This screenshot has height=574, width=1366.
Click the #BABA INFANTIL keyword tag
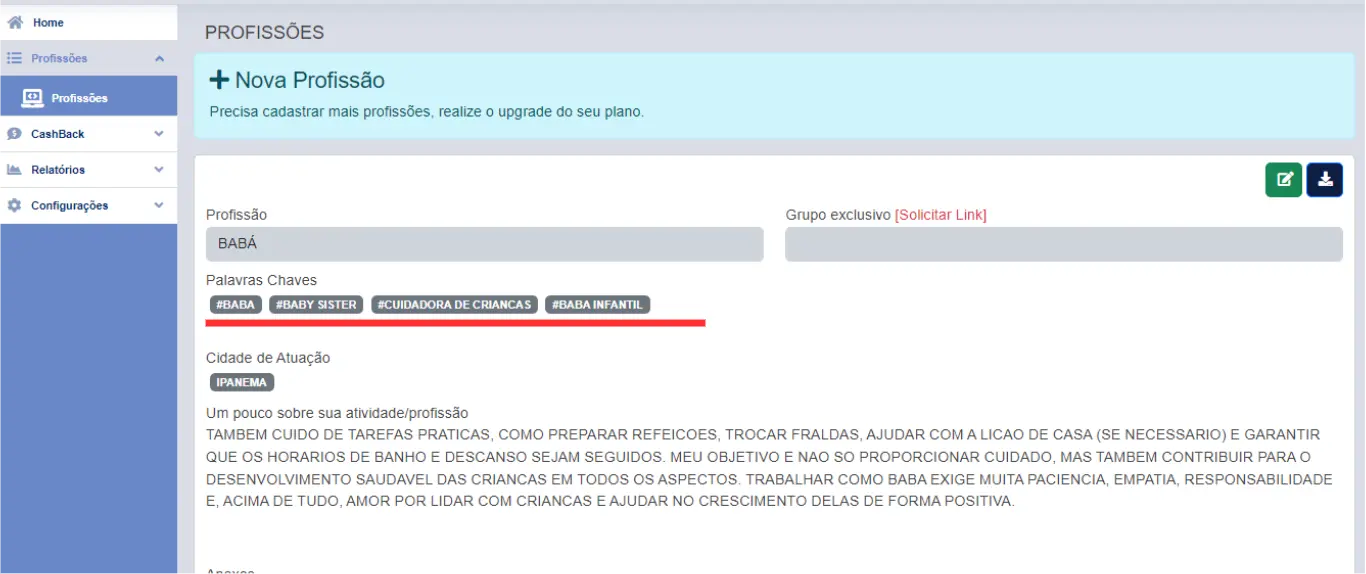pos(598,305)
